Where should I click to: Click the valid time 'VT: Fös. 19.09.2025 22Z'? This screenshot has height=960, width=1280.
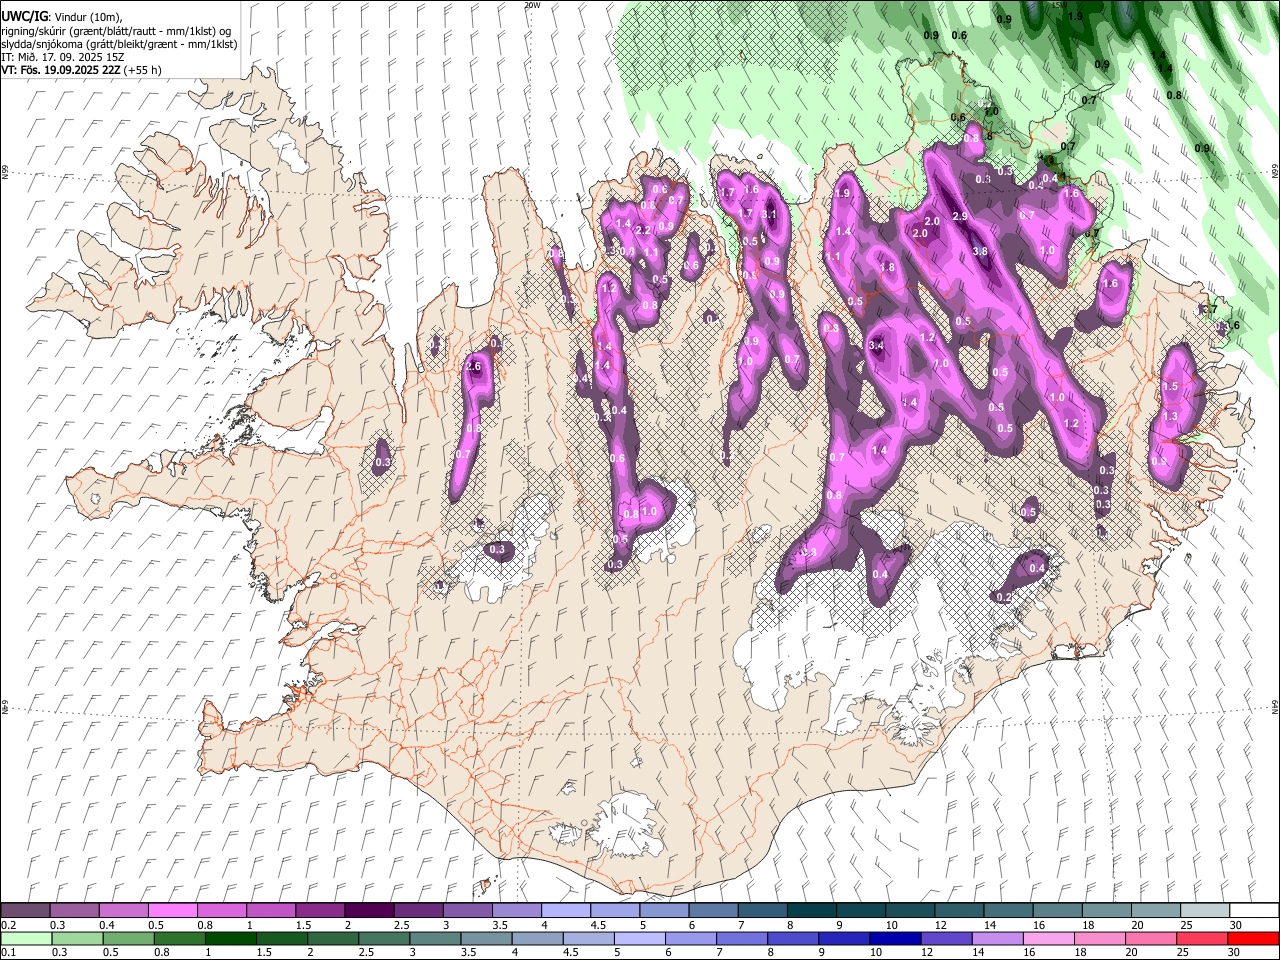(62, 70)
